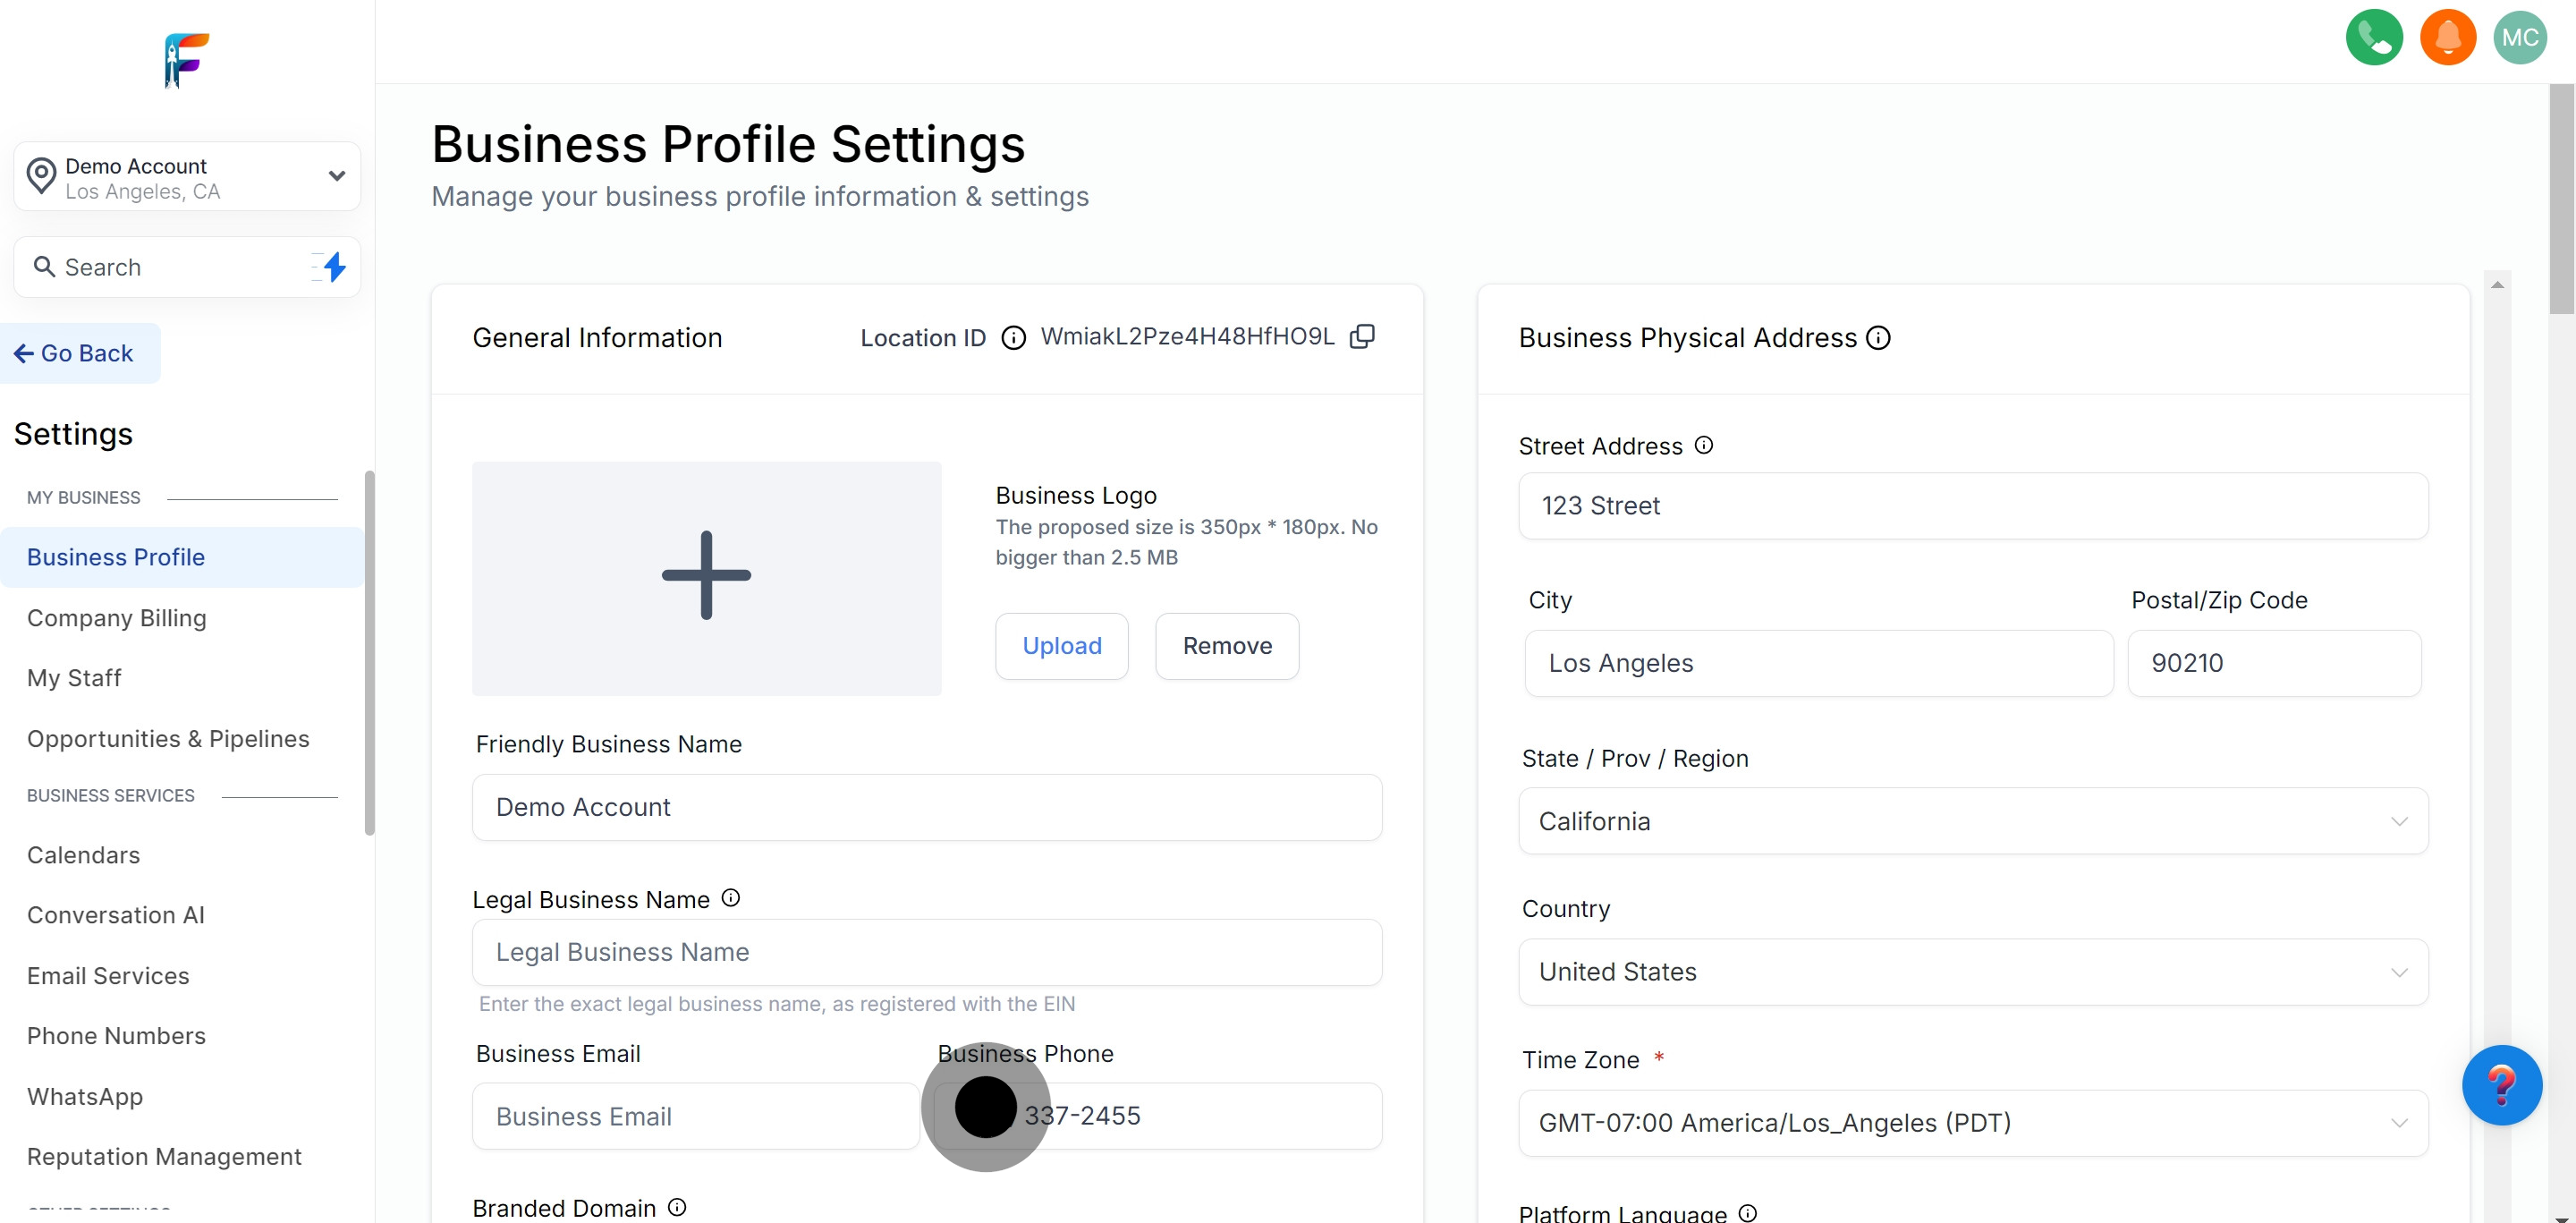Image resolution: width=2576 pixels, height=1223 pixels.
Task: Click info icon beside Business Physical Address
Action: coord(1878,338)
